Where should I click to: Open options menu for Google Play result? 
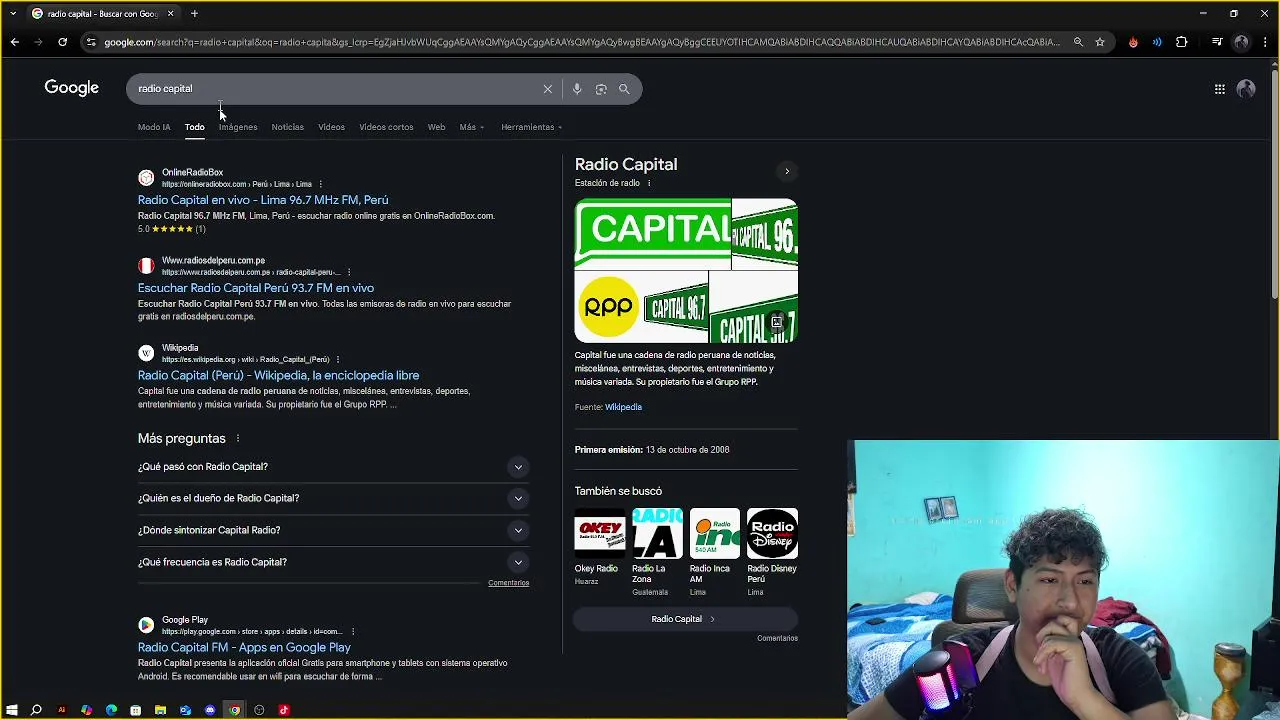click(352, 631)
